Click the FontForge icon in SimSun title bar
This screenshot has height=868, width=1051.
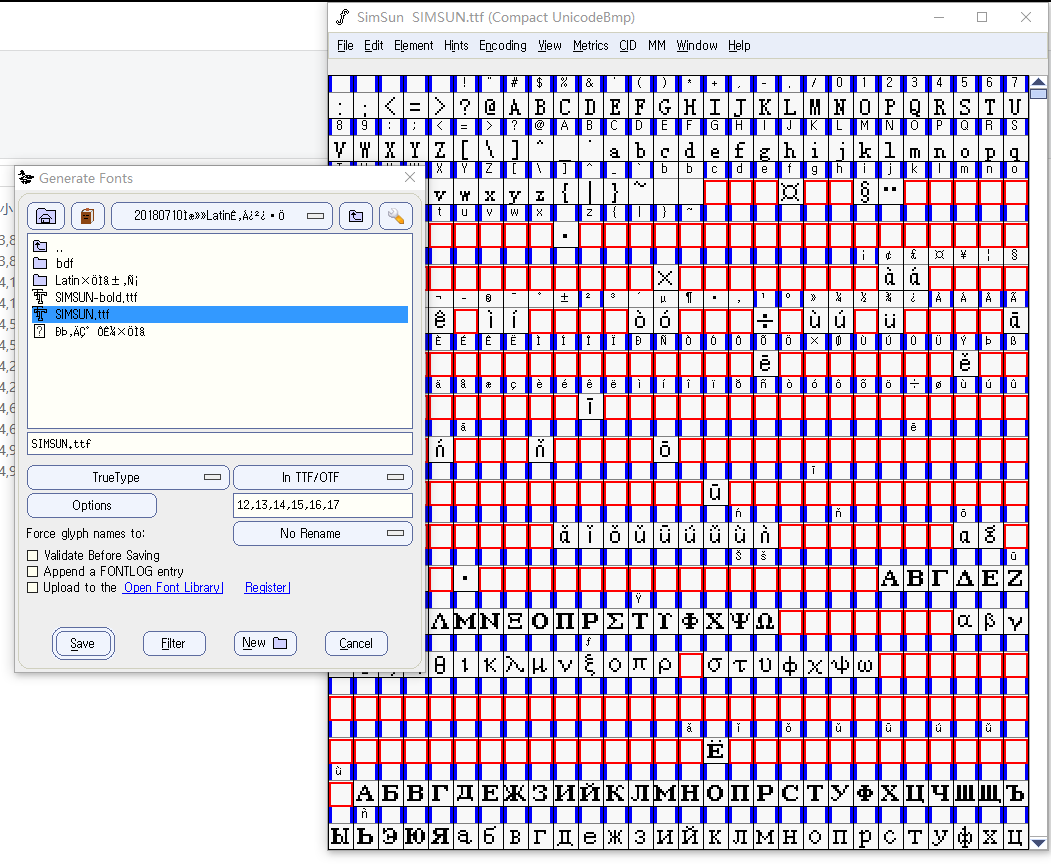coord(343,17)
